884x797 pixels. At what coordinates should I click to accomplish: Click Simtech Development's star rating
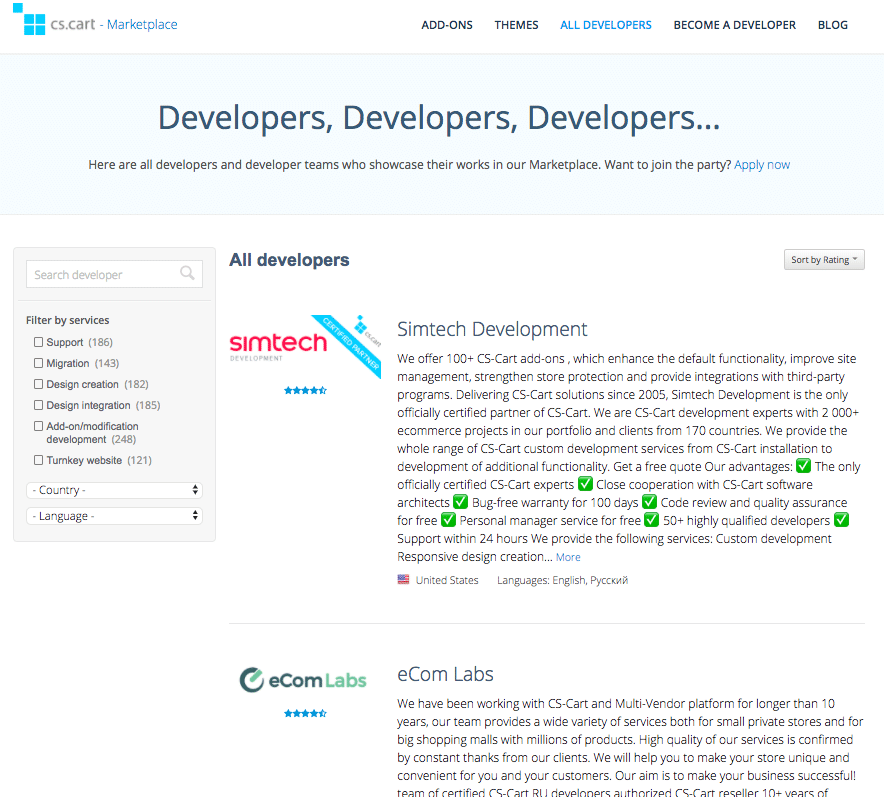(x=304, y=391)
